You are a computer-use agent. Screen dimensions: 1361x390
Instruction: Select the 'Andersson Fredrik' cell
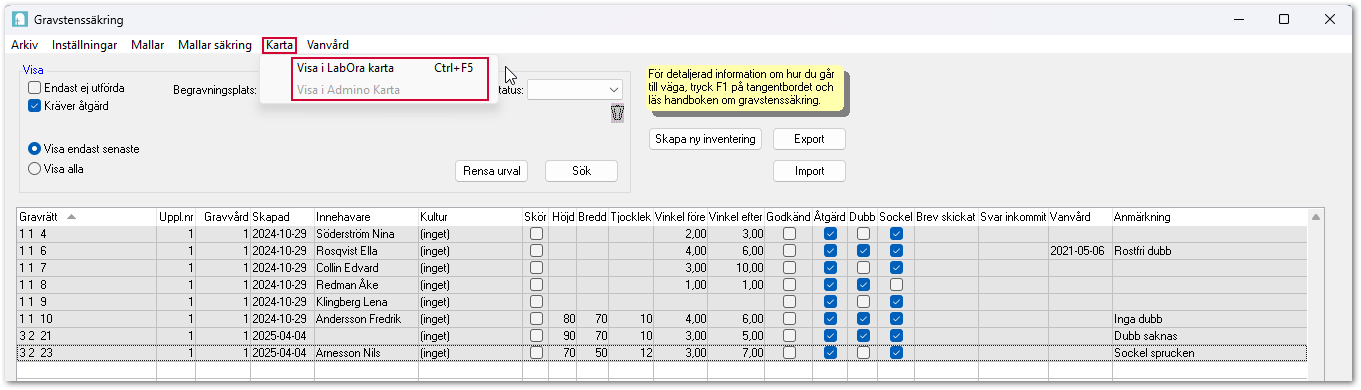click(x=366, y=319)
